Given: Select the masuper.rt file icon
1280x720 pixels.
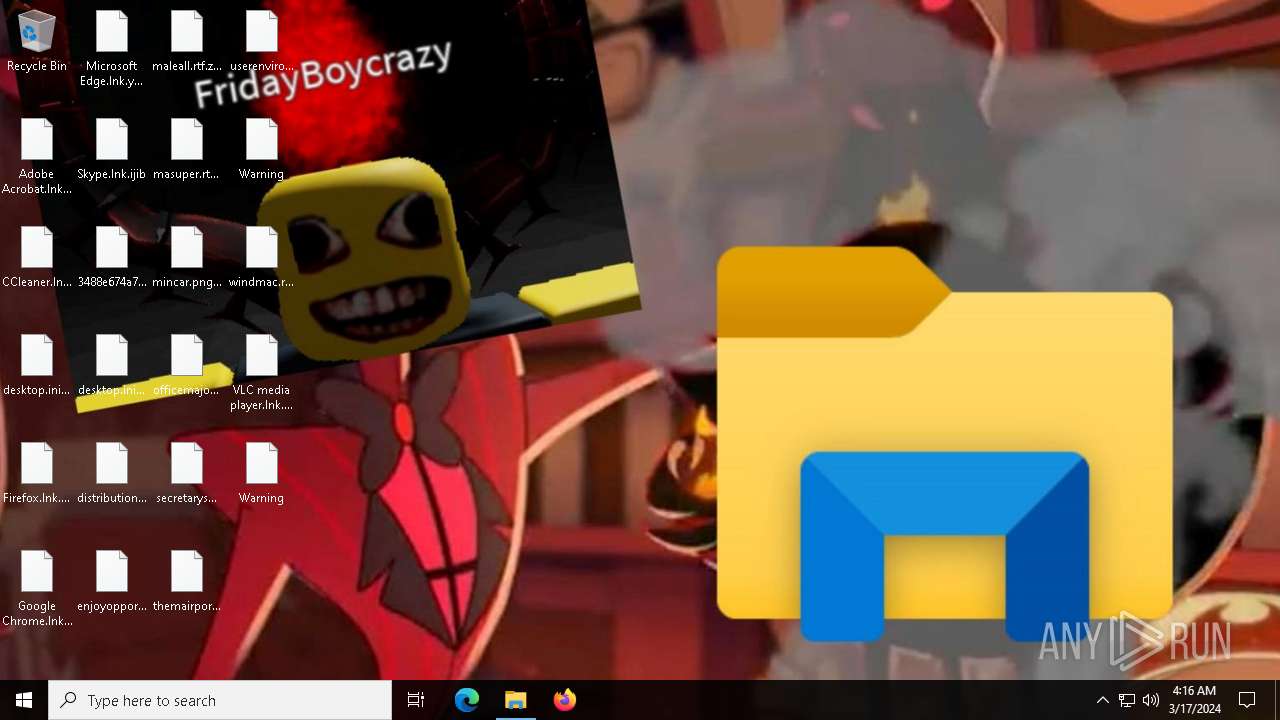Looking at the screenshot, I should pyautogui.click(x=187, y=150).
